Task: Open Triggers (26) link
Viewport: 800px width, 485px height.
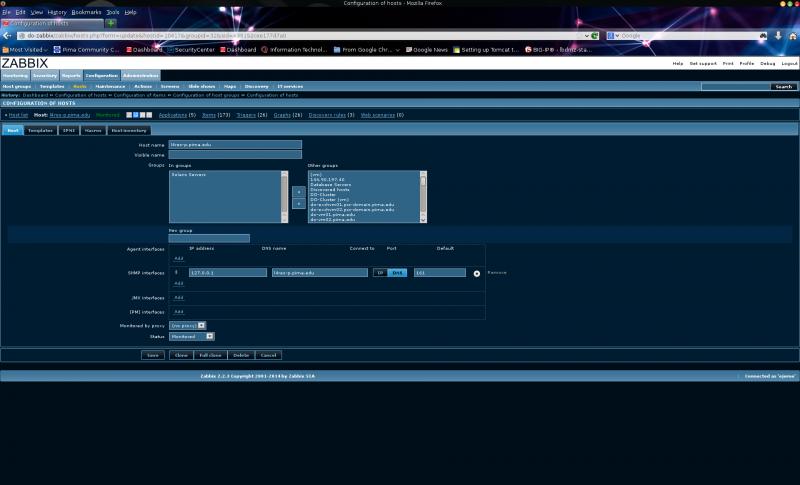Action: (x=246, y=115)
